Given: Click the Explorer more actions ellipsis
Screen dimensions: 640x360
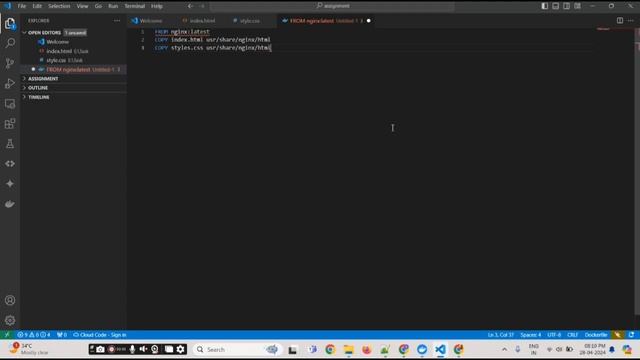Looking at the screenshot, I should click(x=117, y=20).
